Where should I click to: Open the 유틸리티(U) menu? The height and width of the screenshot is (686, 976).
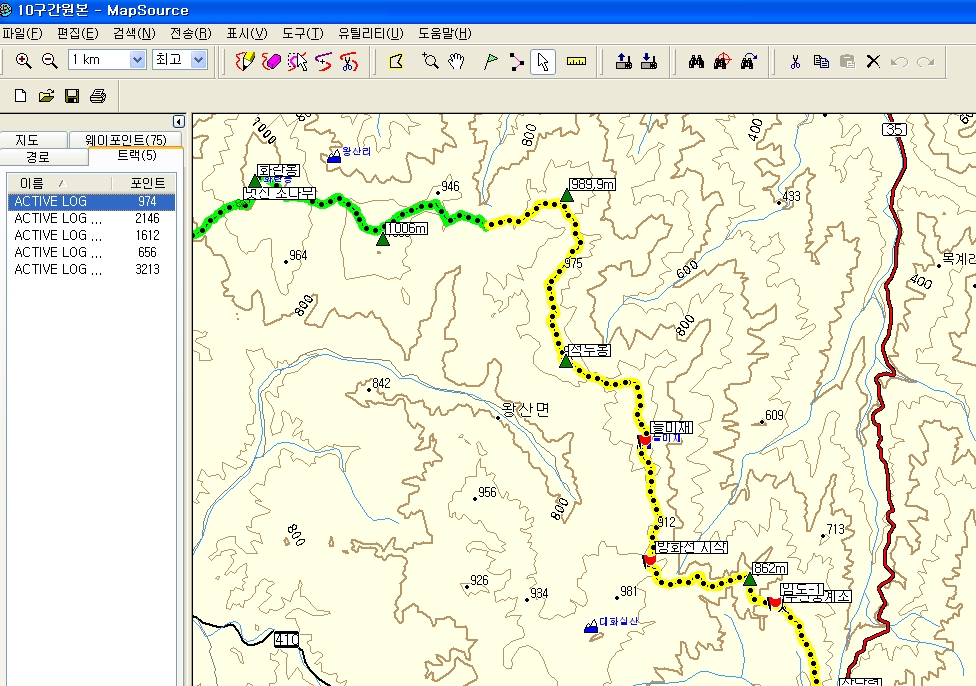[371, 34]
